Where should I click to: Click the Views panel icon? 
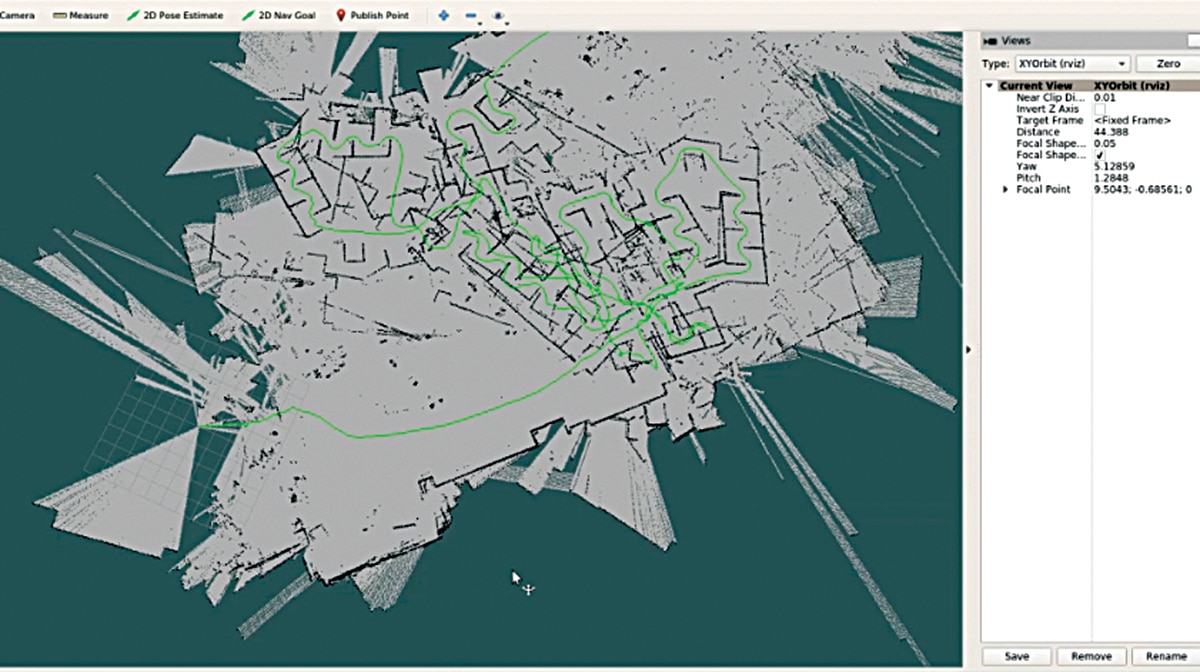click(989, 40)
